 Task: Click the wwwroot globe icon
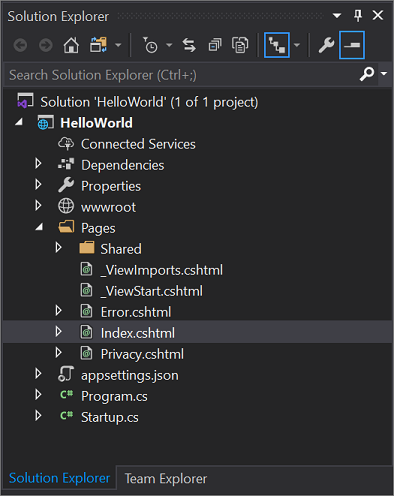tap(66, 206)
